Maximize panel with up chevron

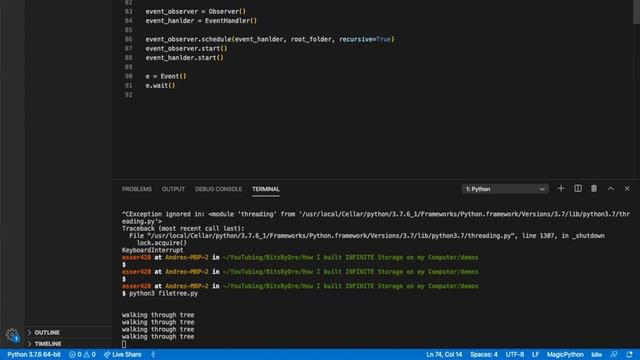(611, 189)
